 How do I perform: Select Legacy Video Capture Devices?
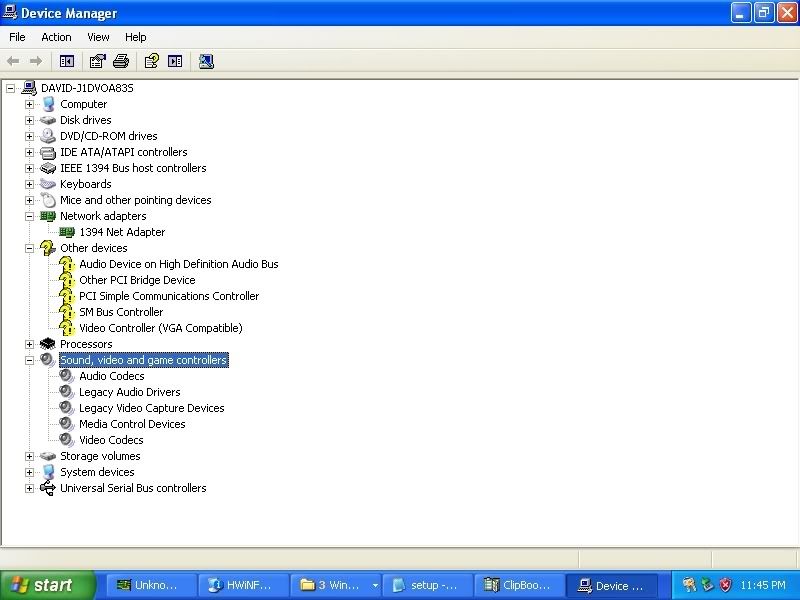tap(152, 408)
